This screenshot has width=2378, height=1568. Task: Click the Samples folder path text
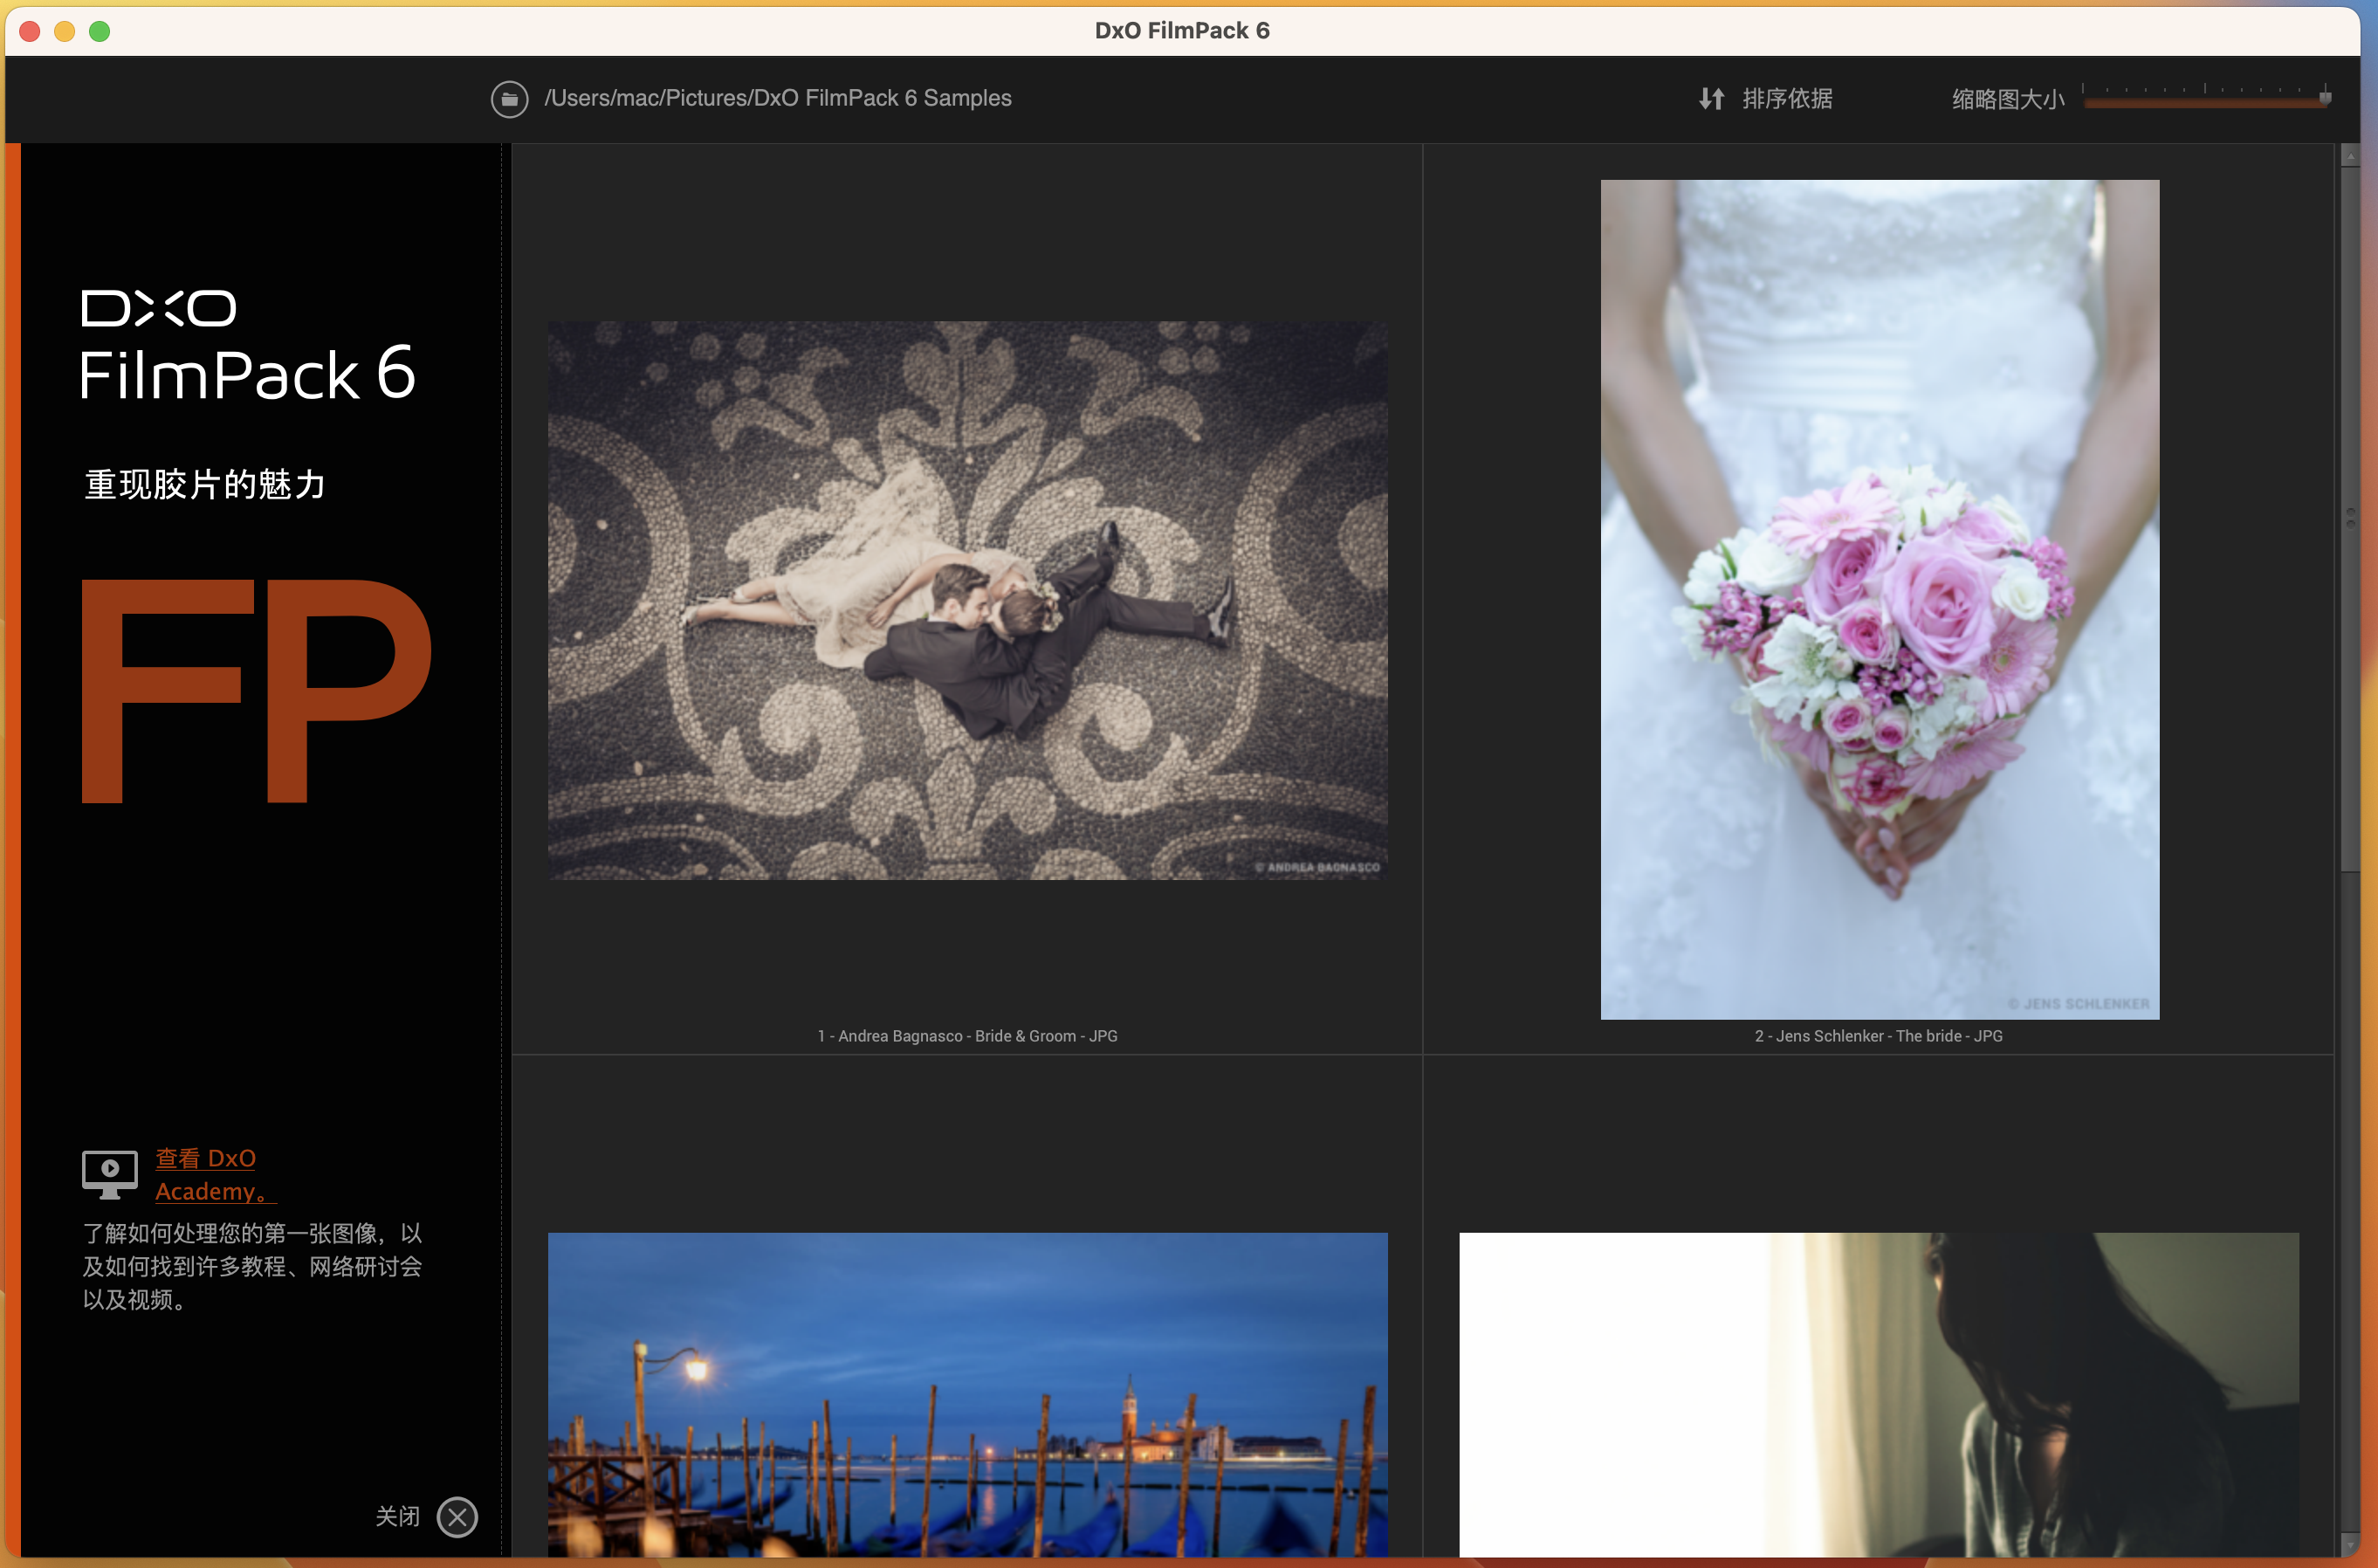777,98
